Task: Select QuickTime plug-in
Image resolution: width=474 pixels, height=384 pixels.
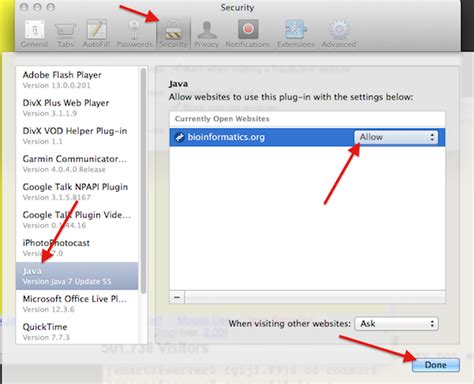Action: click(77, 331)
